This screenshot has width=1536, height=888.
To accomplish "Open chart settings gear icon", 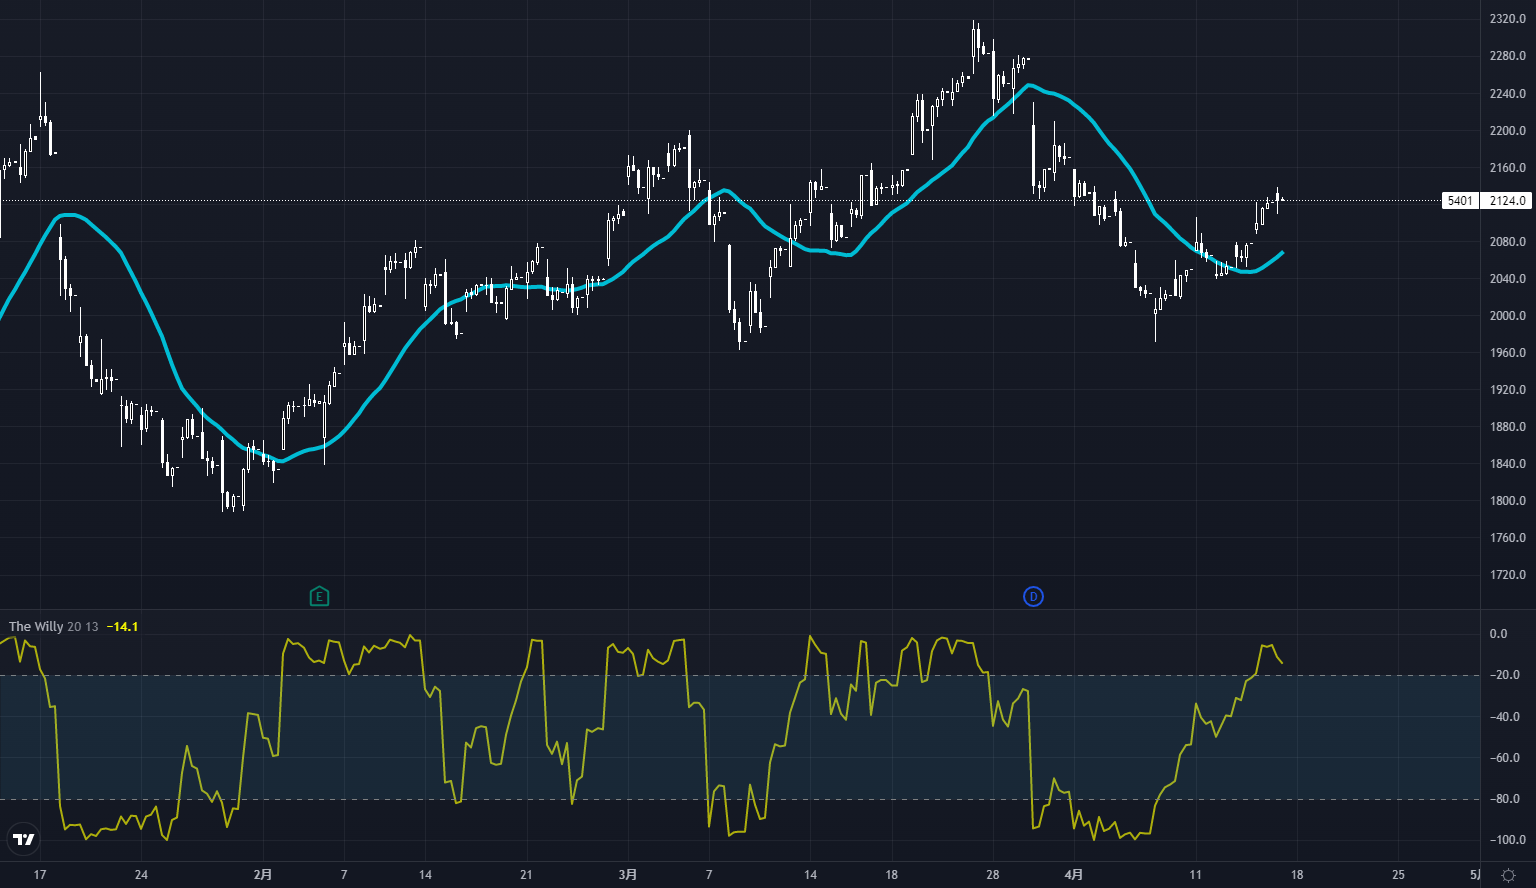I will [x=1508, y=875].
